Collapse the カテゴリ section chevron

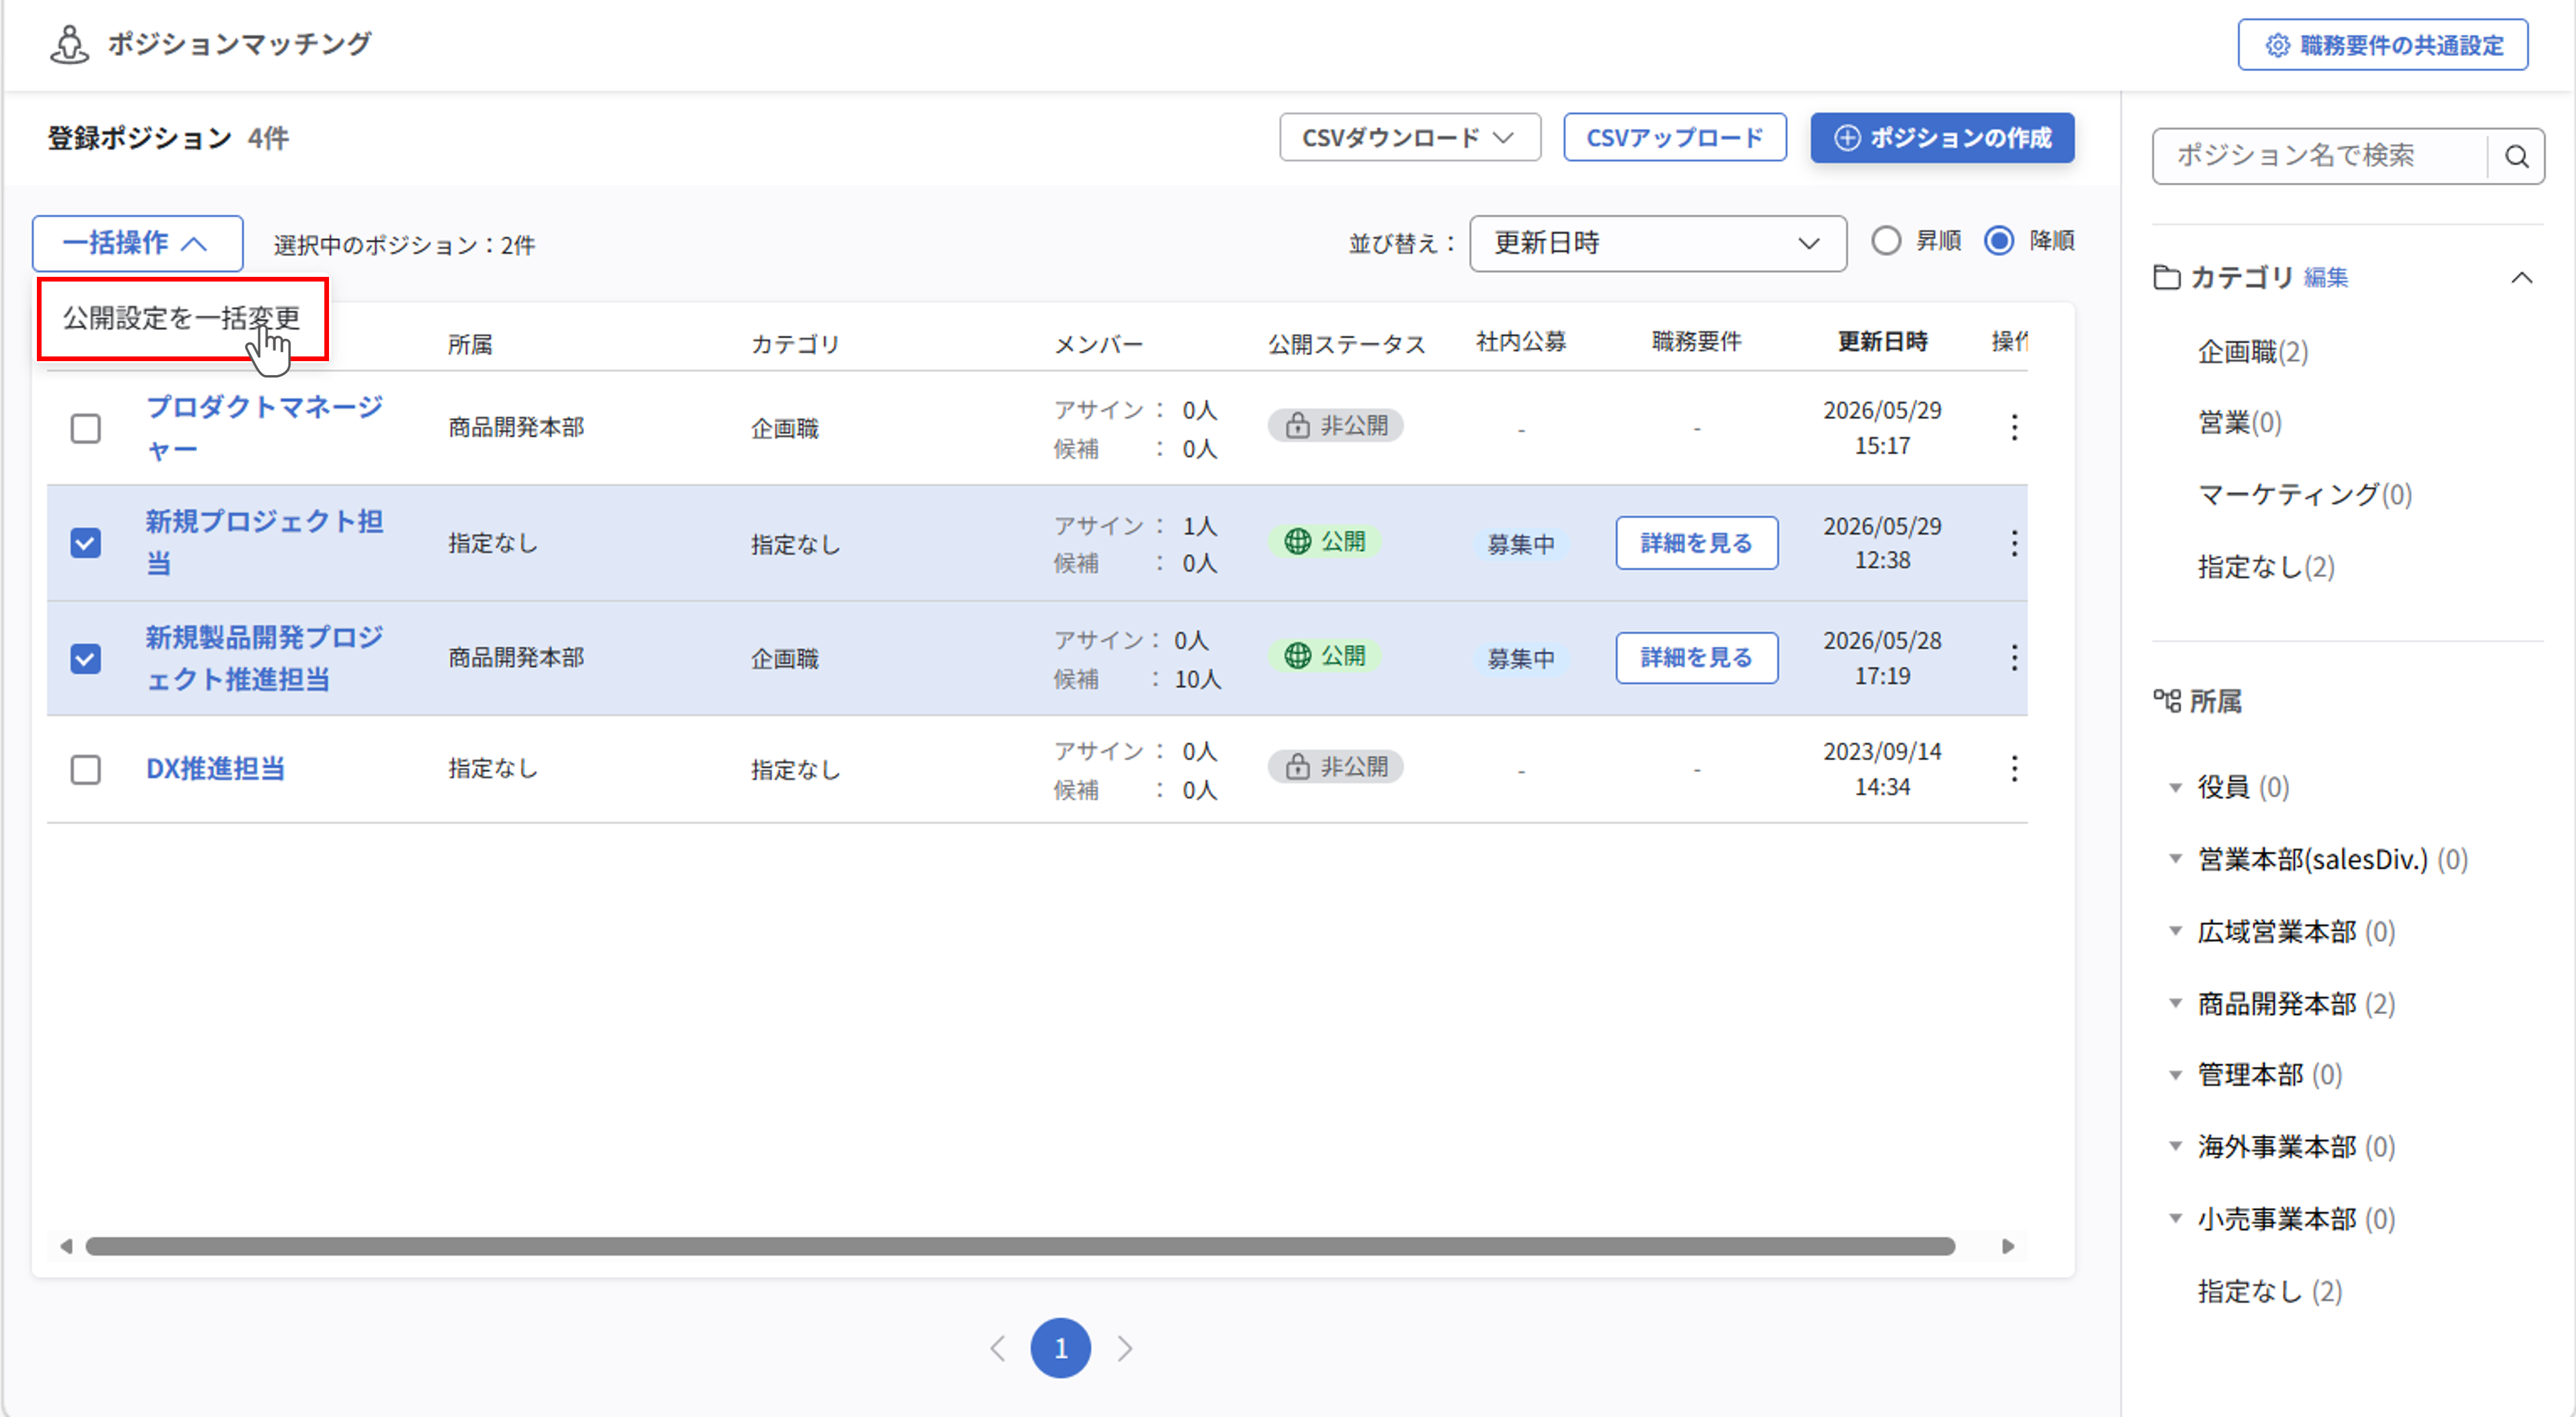pyautogui.click(x=2522, y=277)
